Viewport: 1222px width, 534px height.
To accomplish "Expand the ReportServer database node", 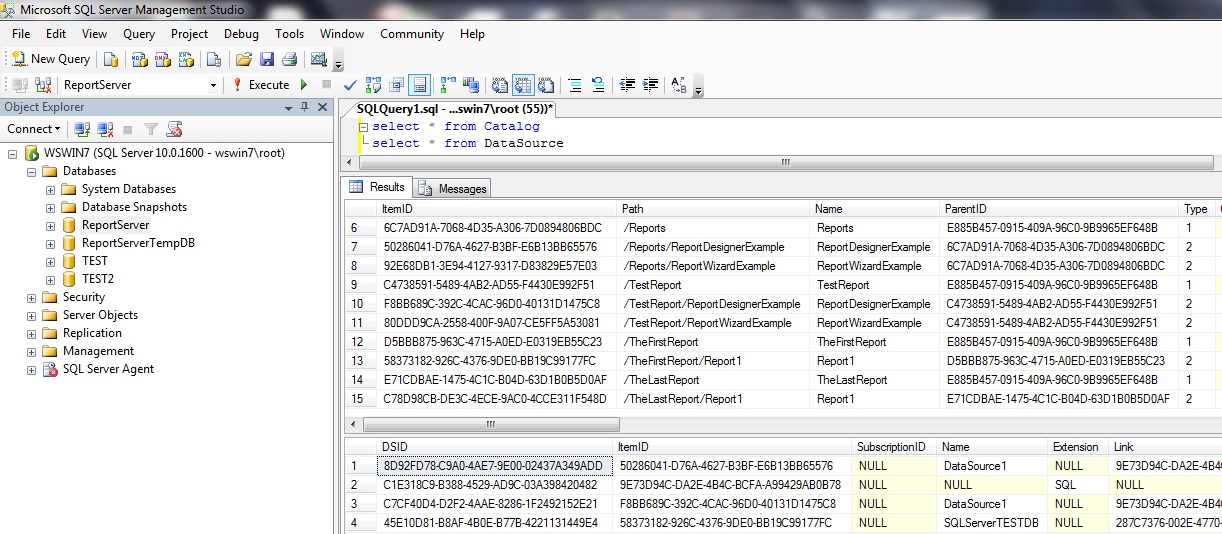I will coord(50,226).
